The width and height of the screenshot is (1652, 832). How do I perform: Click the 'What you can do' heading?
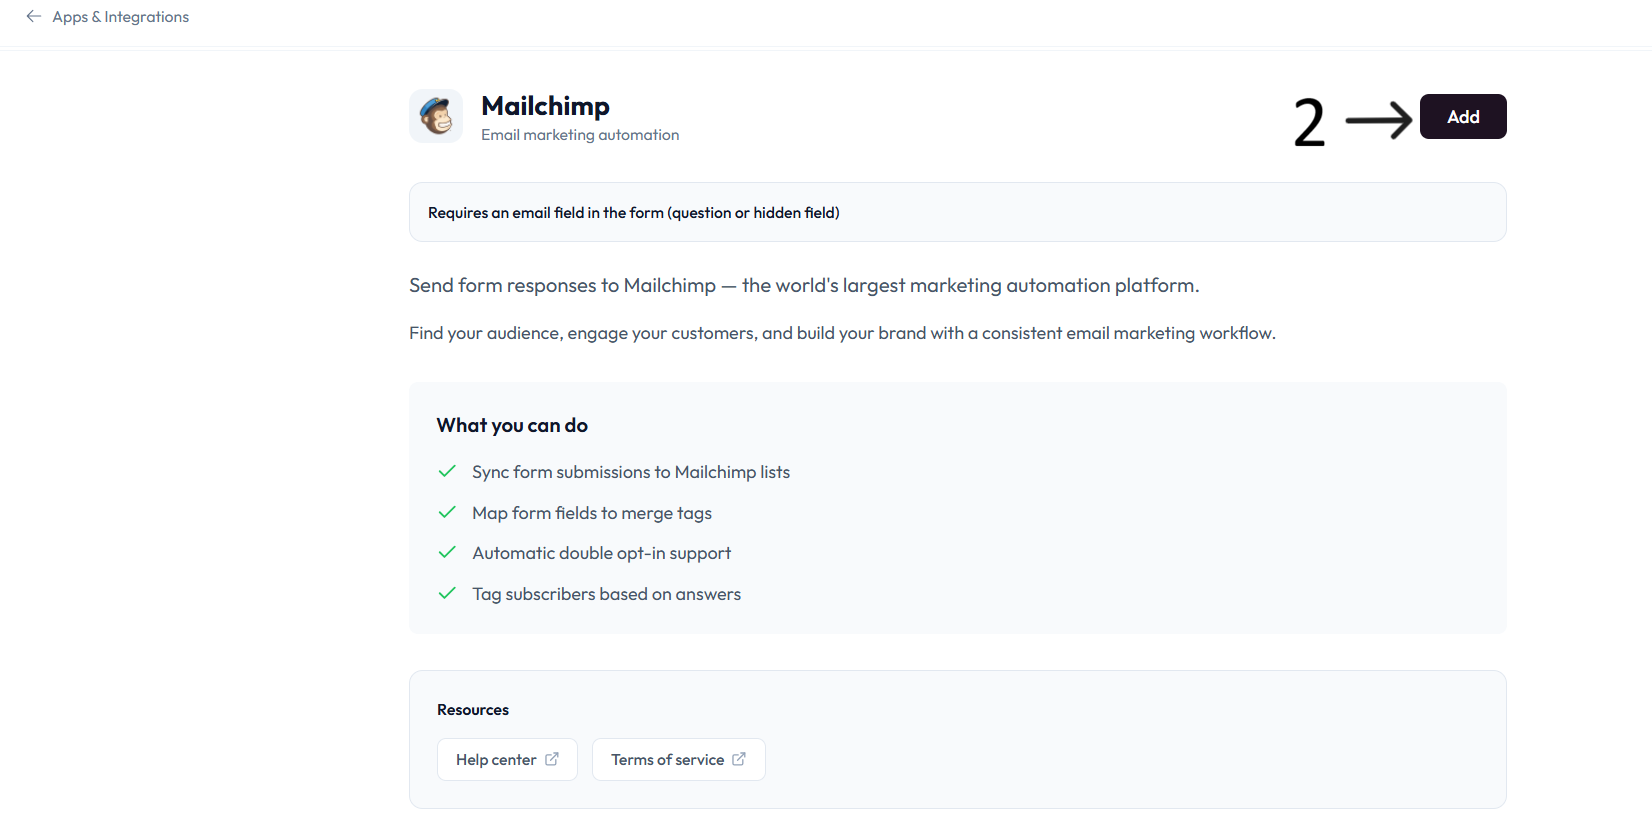coord(512,425)
